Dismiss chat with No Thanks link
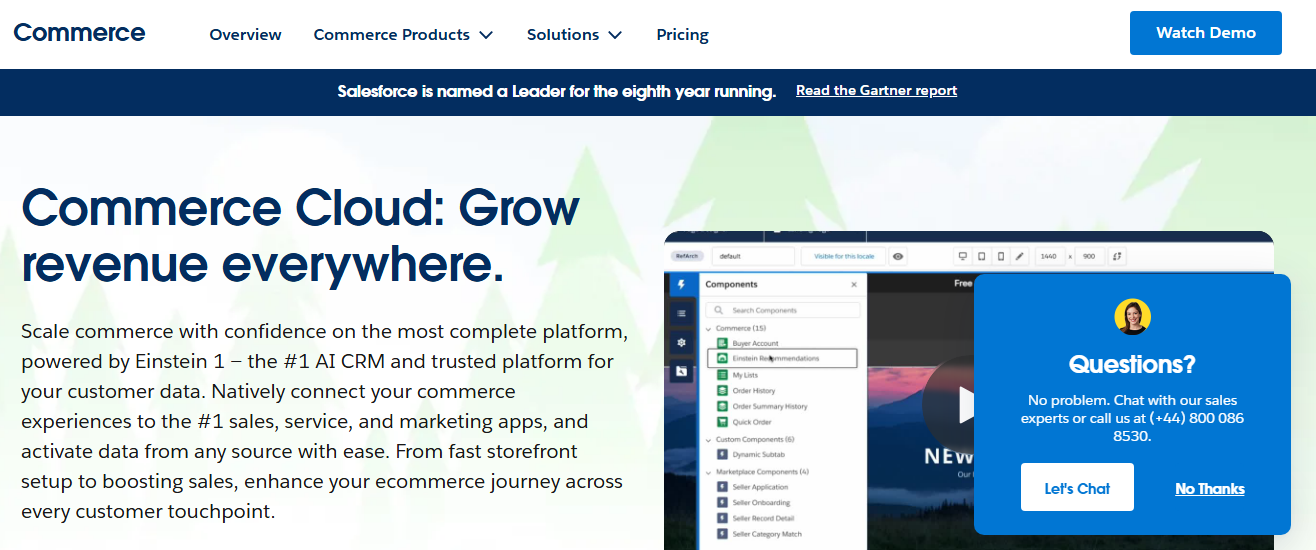The width and height of the screenshot is (1316, 550). pos(1209,488)
